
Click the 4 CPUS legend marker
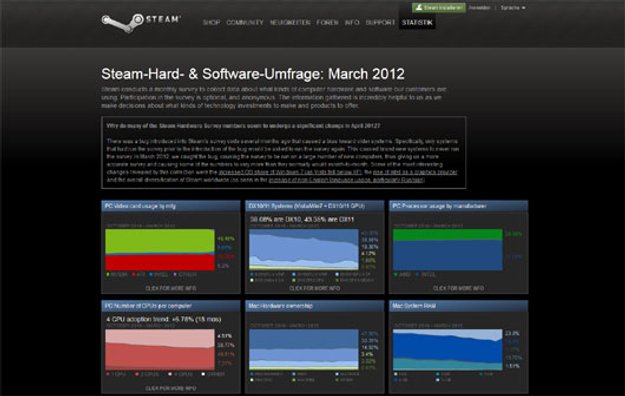tap(170, 374)
